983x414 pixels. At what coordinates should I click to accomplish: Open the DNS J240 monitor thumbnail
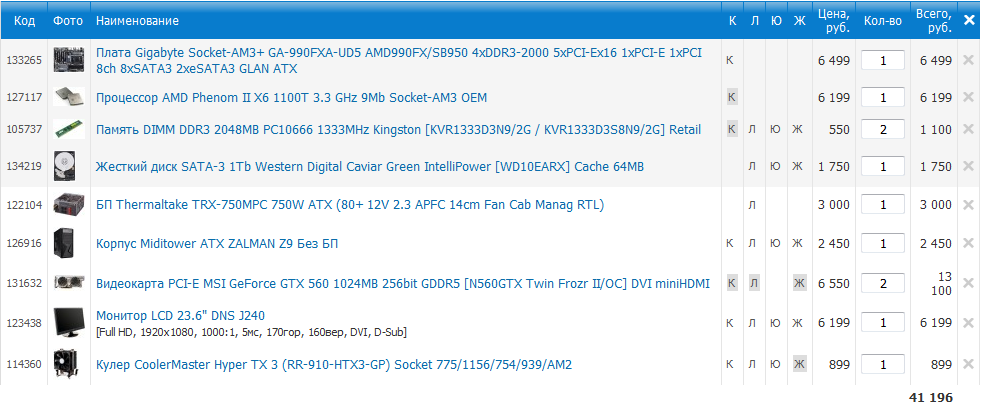(x=66, y=322)
